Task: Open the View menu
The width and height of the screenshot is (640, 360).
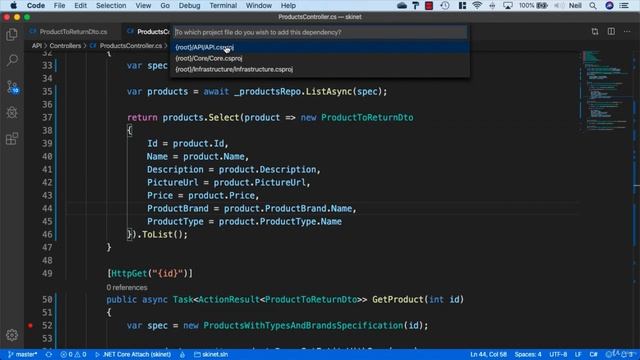Action: [x=143, y=5]
